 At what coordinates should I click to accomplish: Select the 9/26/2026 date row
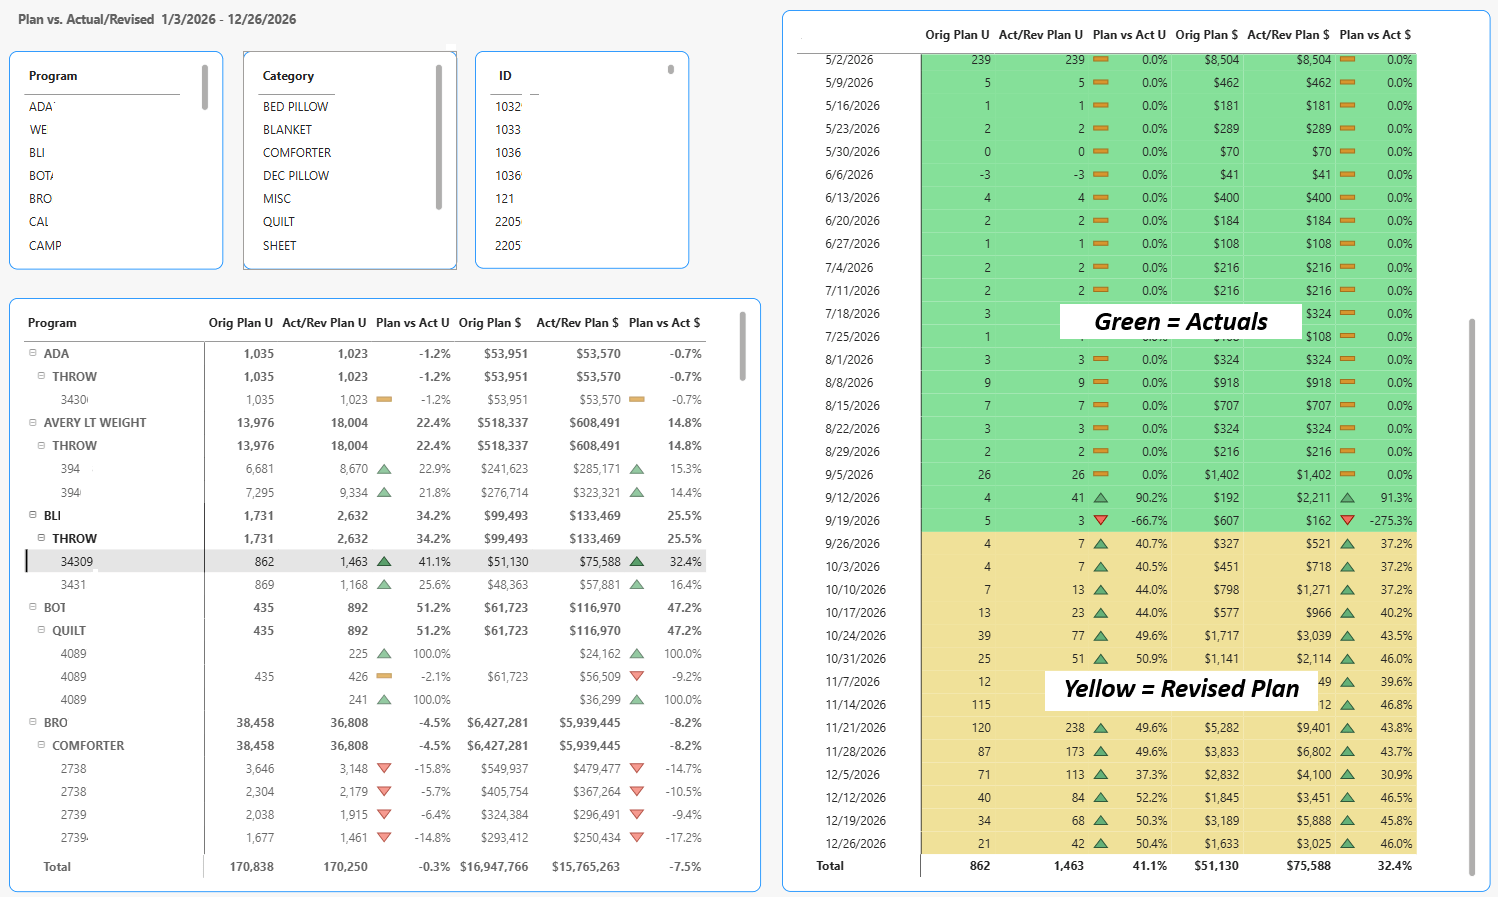[x=1107, y=543]
